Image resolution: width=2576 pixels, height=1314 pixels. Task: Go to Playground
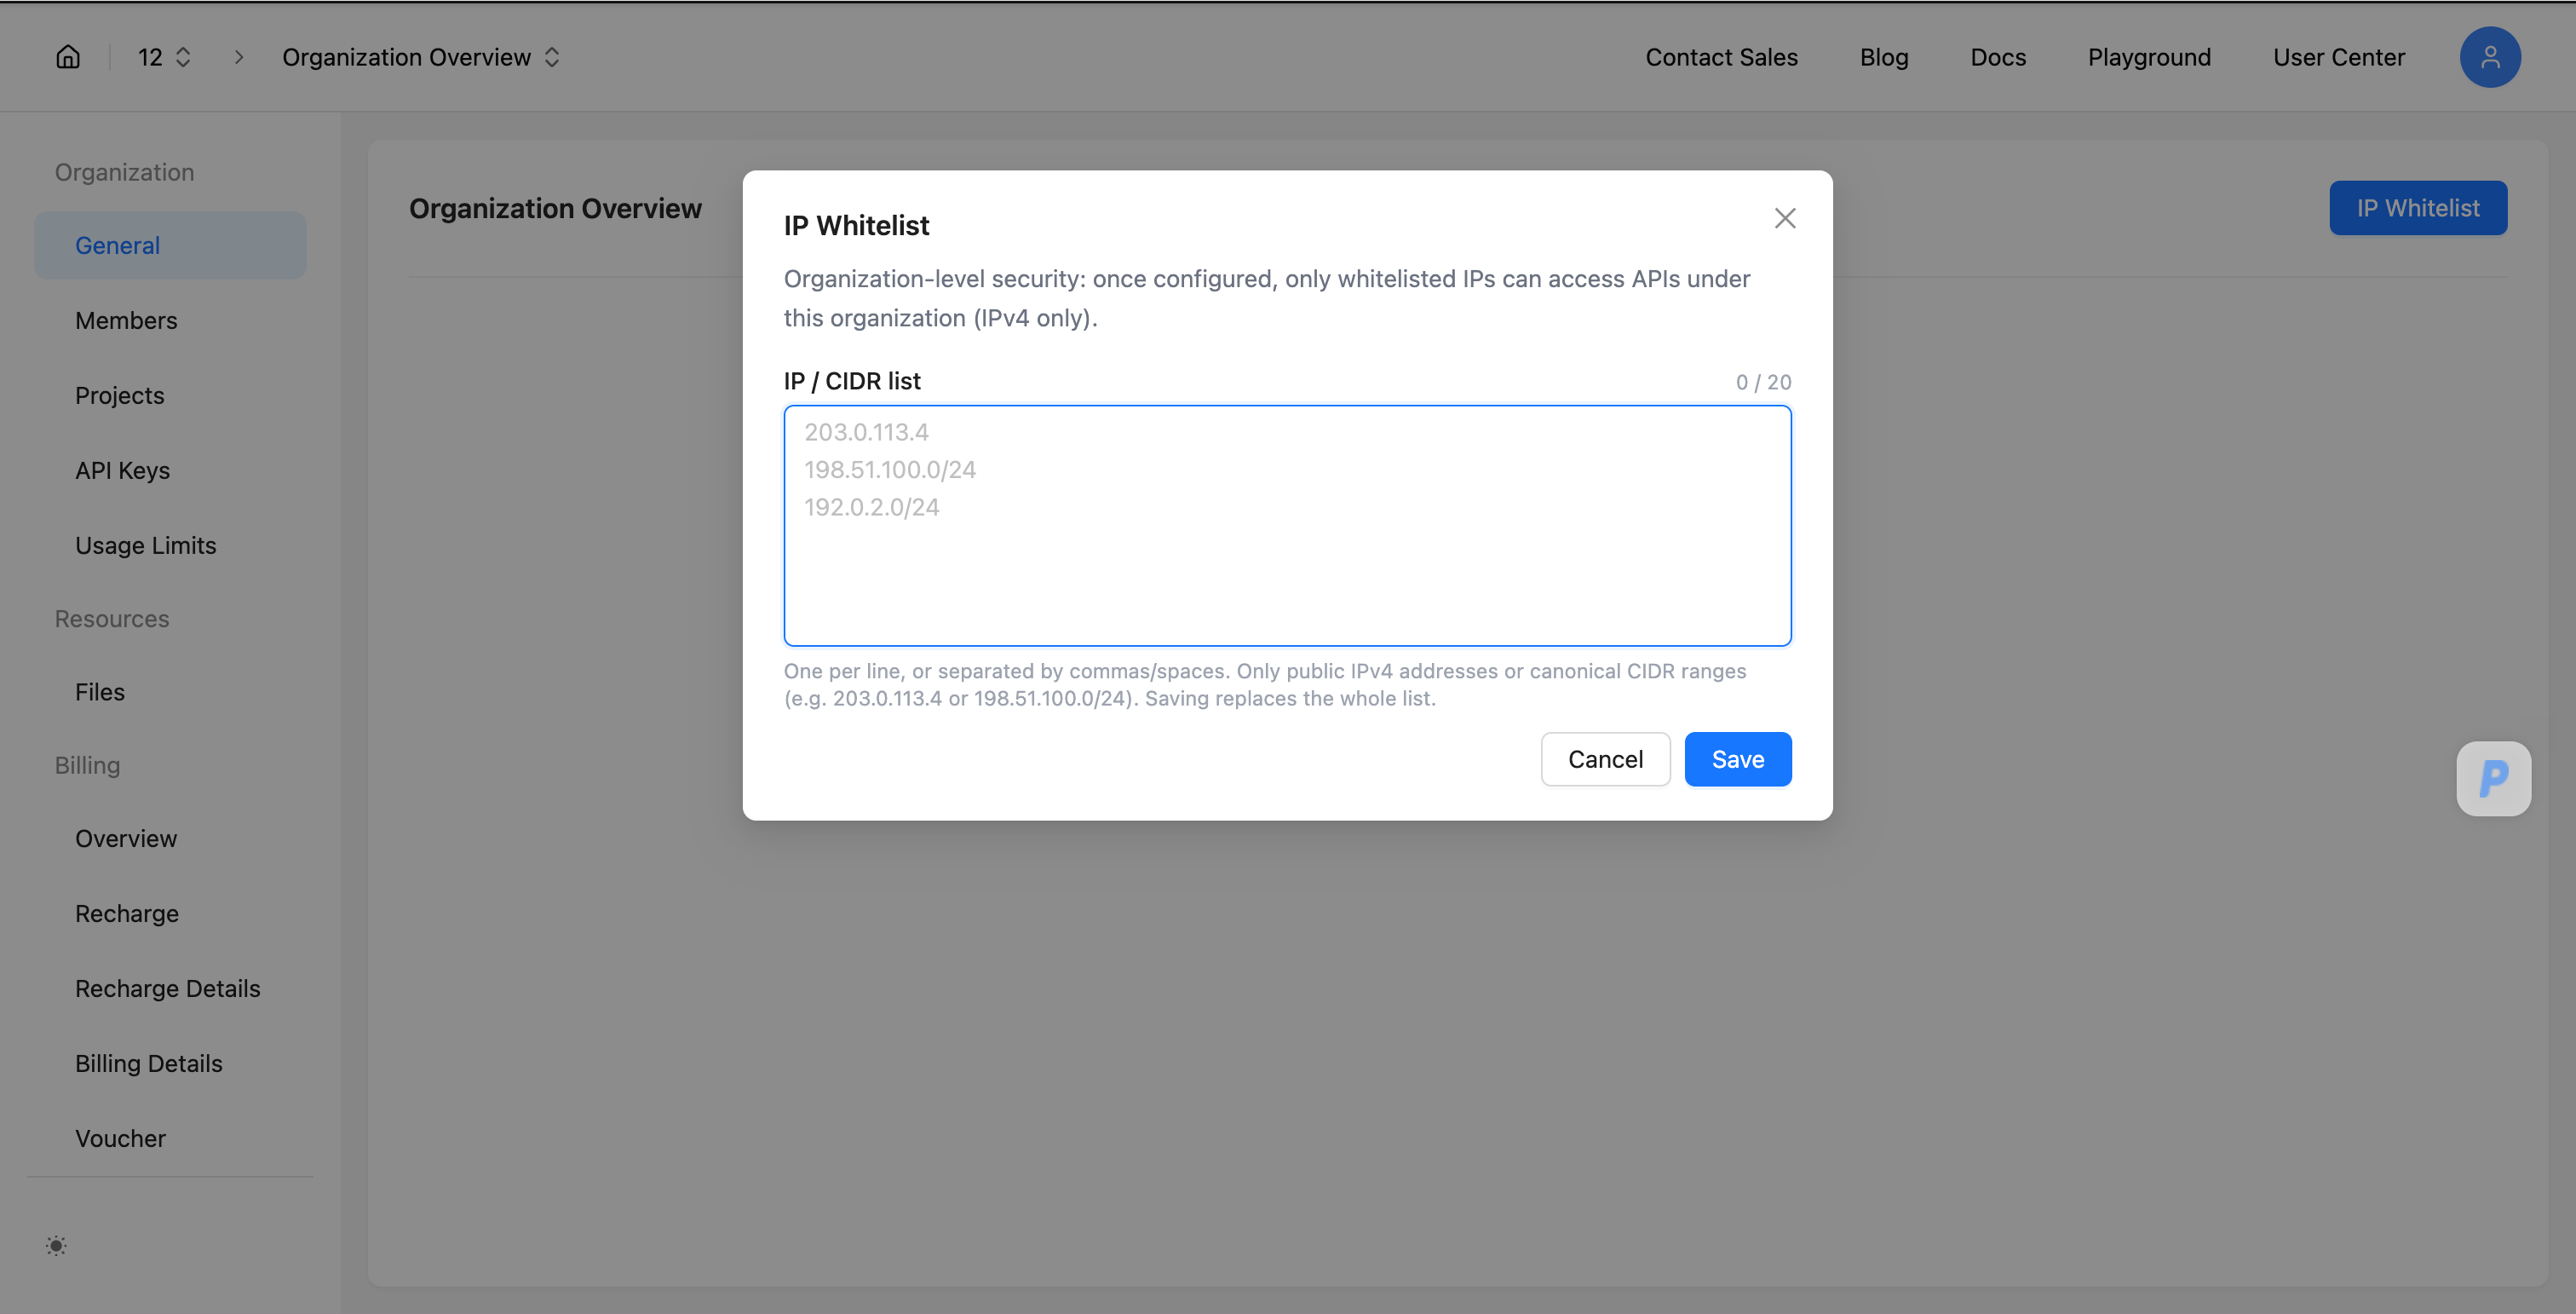click(2149, 57)
